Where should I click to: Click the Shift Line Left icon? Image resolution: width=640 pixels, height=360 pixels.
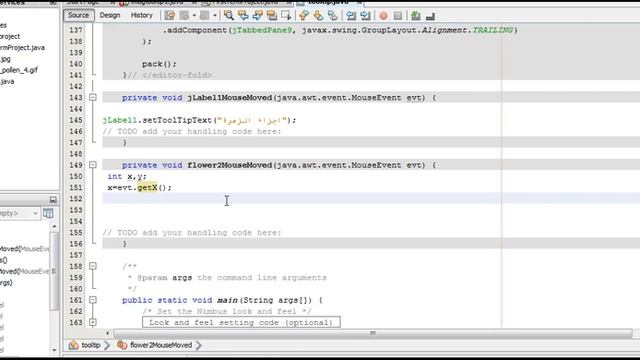click(x=351, y=16)
